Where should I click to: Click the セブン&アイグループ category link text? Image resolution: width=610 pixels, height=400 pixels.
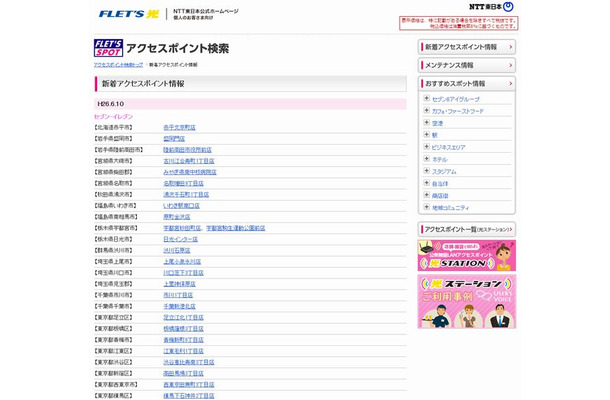coord(456,99)
